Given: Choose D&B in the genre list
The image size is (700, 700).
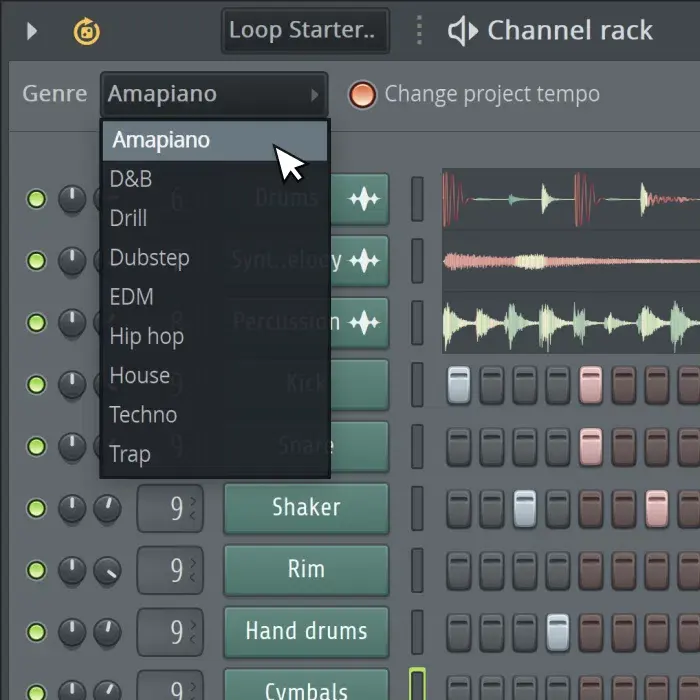Looking at the screenshot, I should [x=215, y=179].
